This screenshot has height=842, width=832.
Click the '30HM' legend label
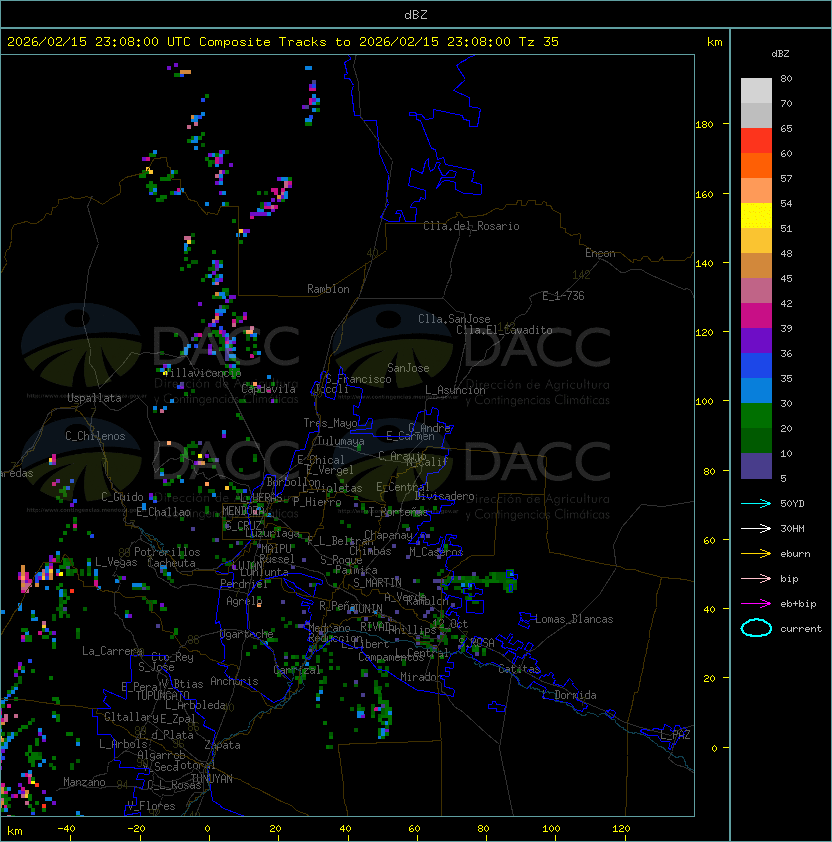792,528
